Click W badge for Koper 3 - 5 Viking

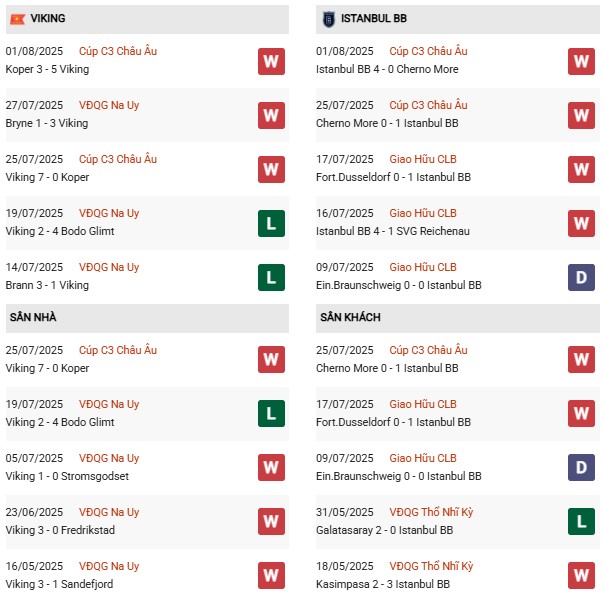pos(271,61)
